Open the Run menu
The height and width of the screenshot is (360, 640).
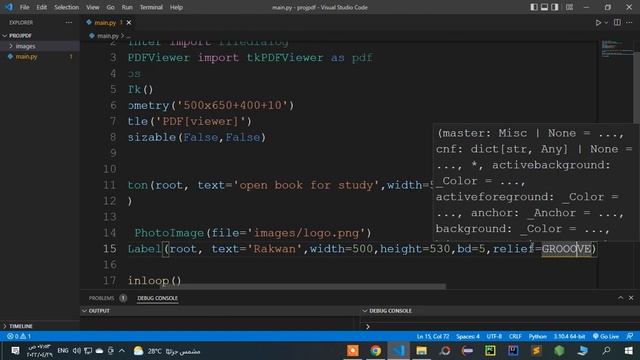click(127, 7)
